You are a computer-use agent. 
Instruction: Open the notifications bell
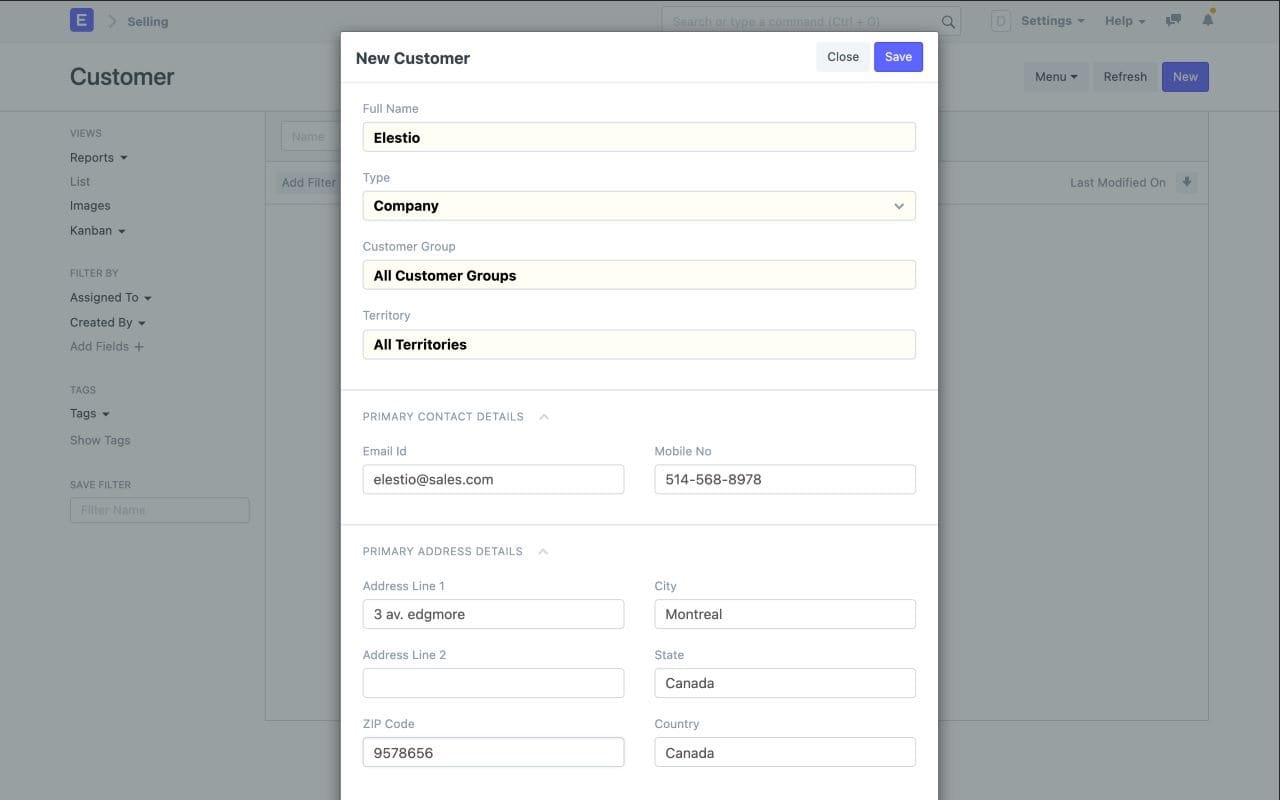(x=1207, y=19)
